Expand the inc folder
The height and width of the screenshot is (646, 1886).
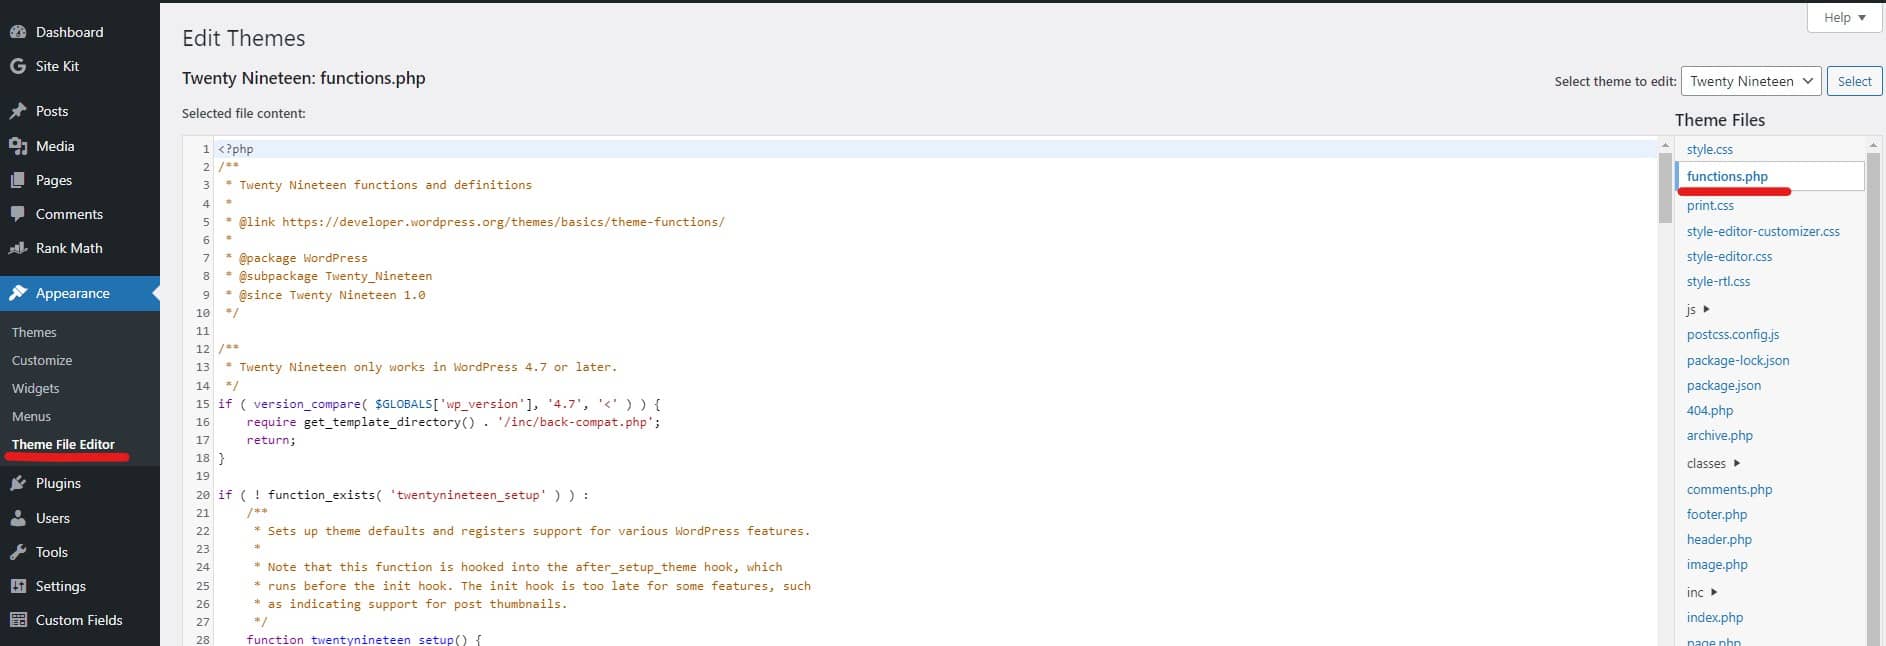coord(1702,592)
